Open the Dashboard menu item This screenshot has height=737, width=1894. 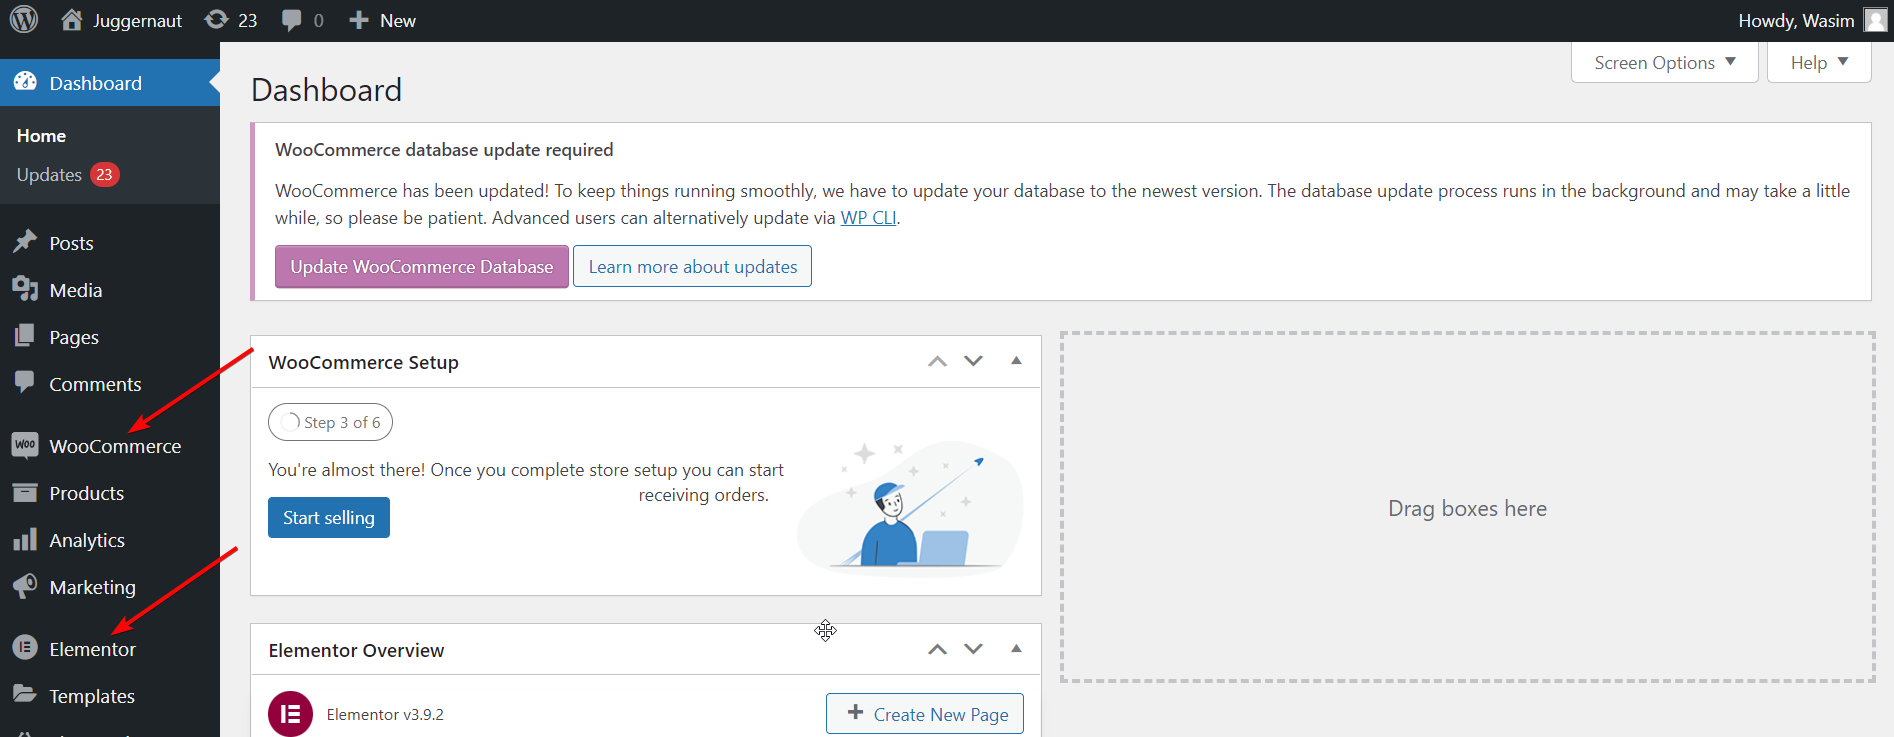(110, 83)
